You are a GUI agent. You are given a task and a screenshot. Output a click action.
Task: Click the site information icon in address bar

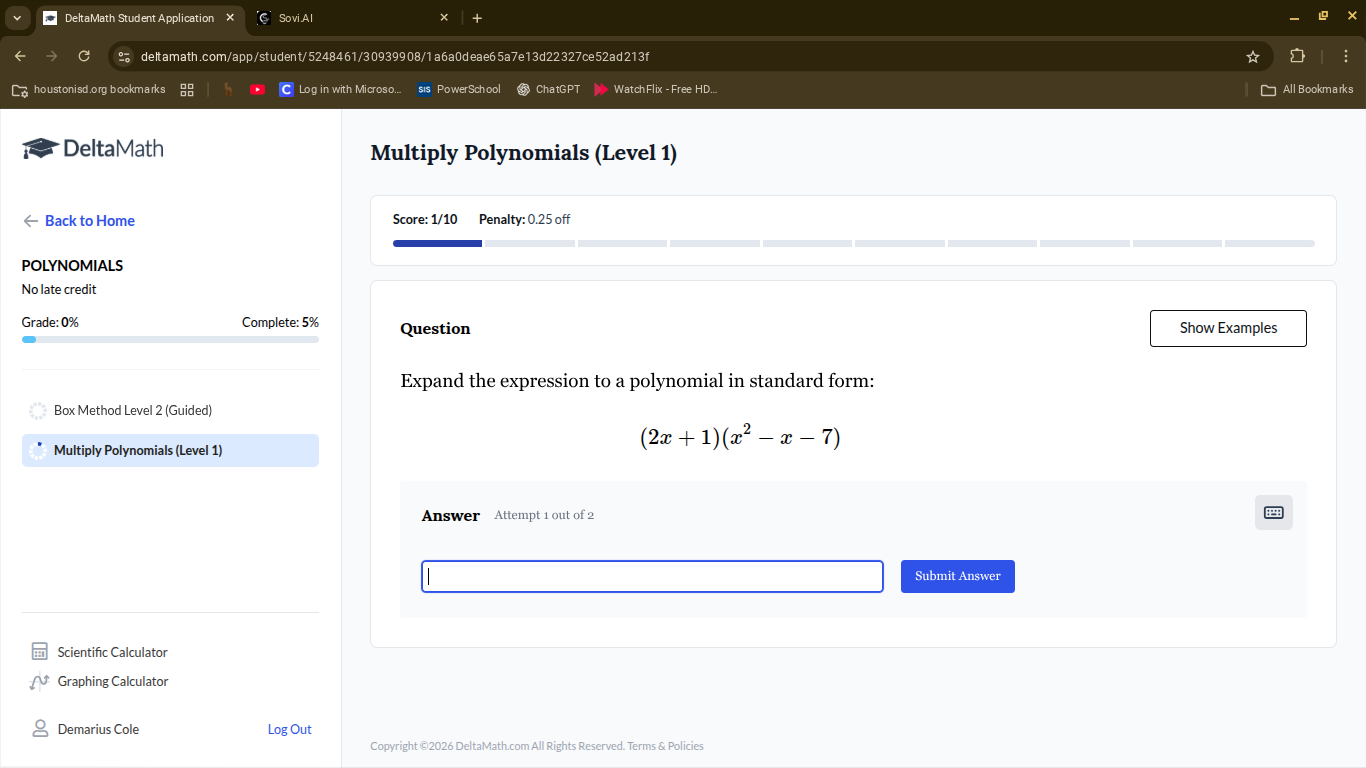124,56
